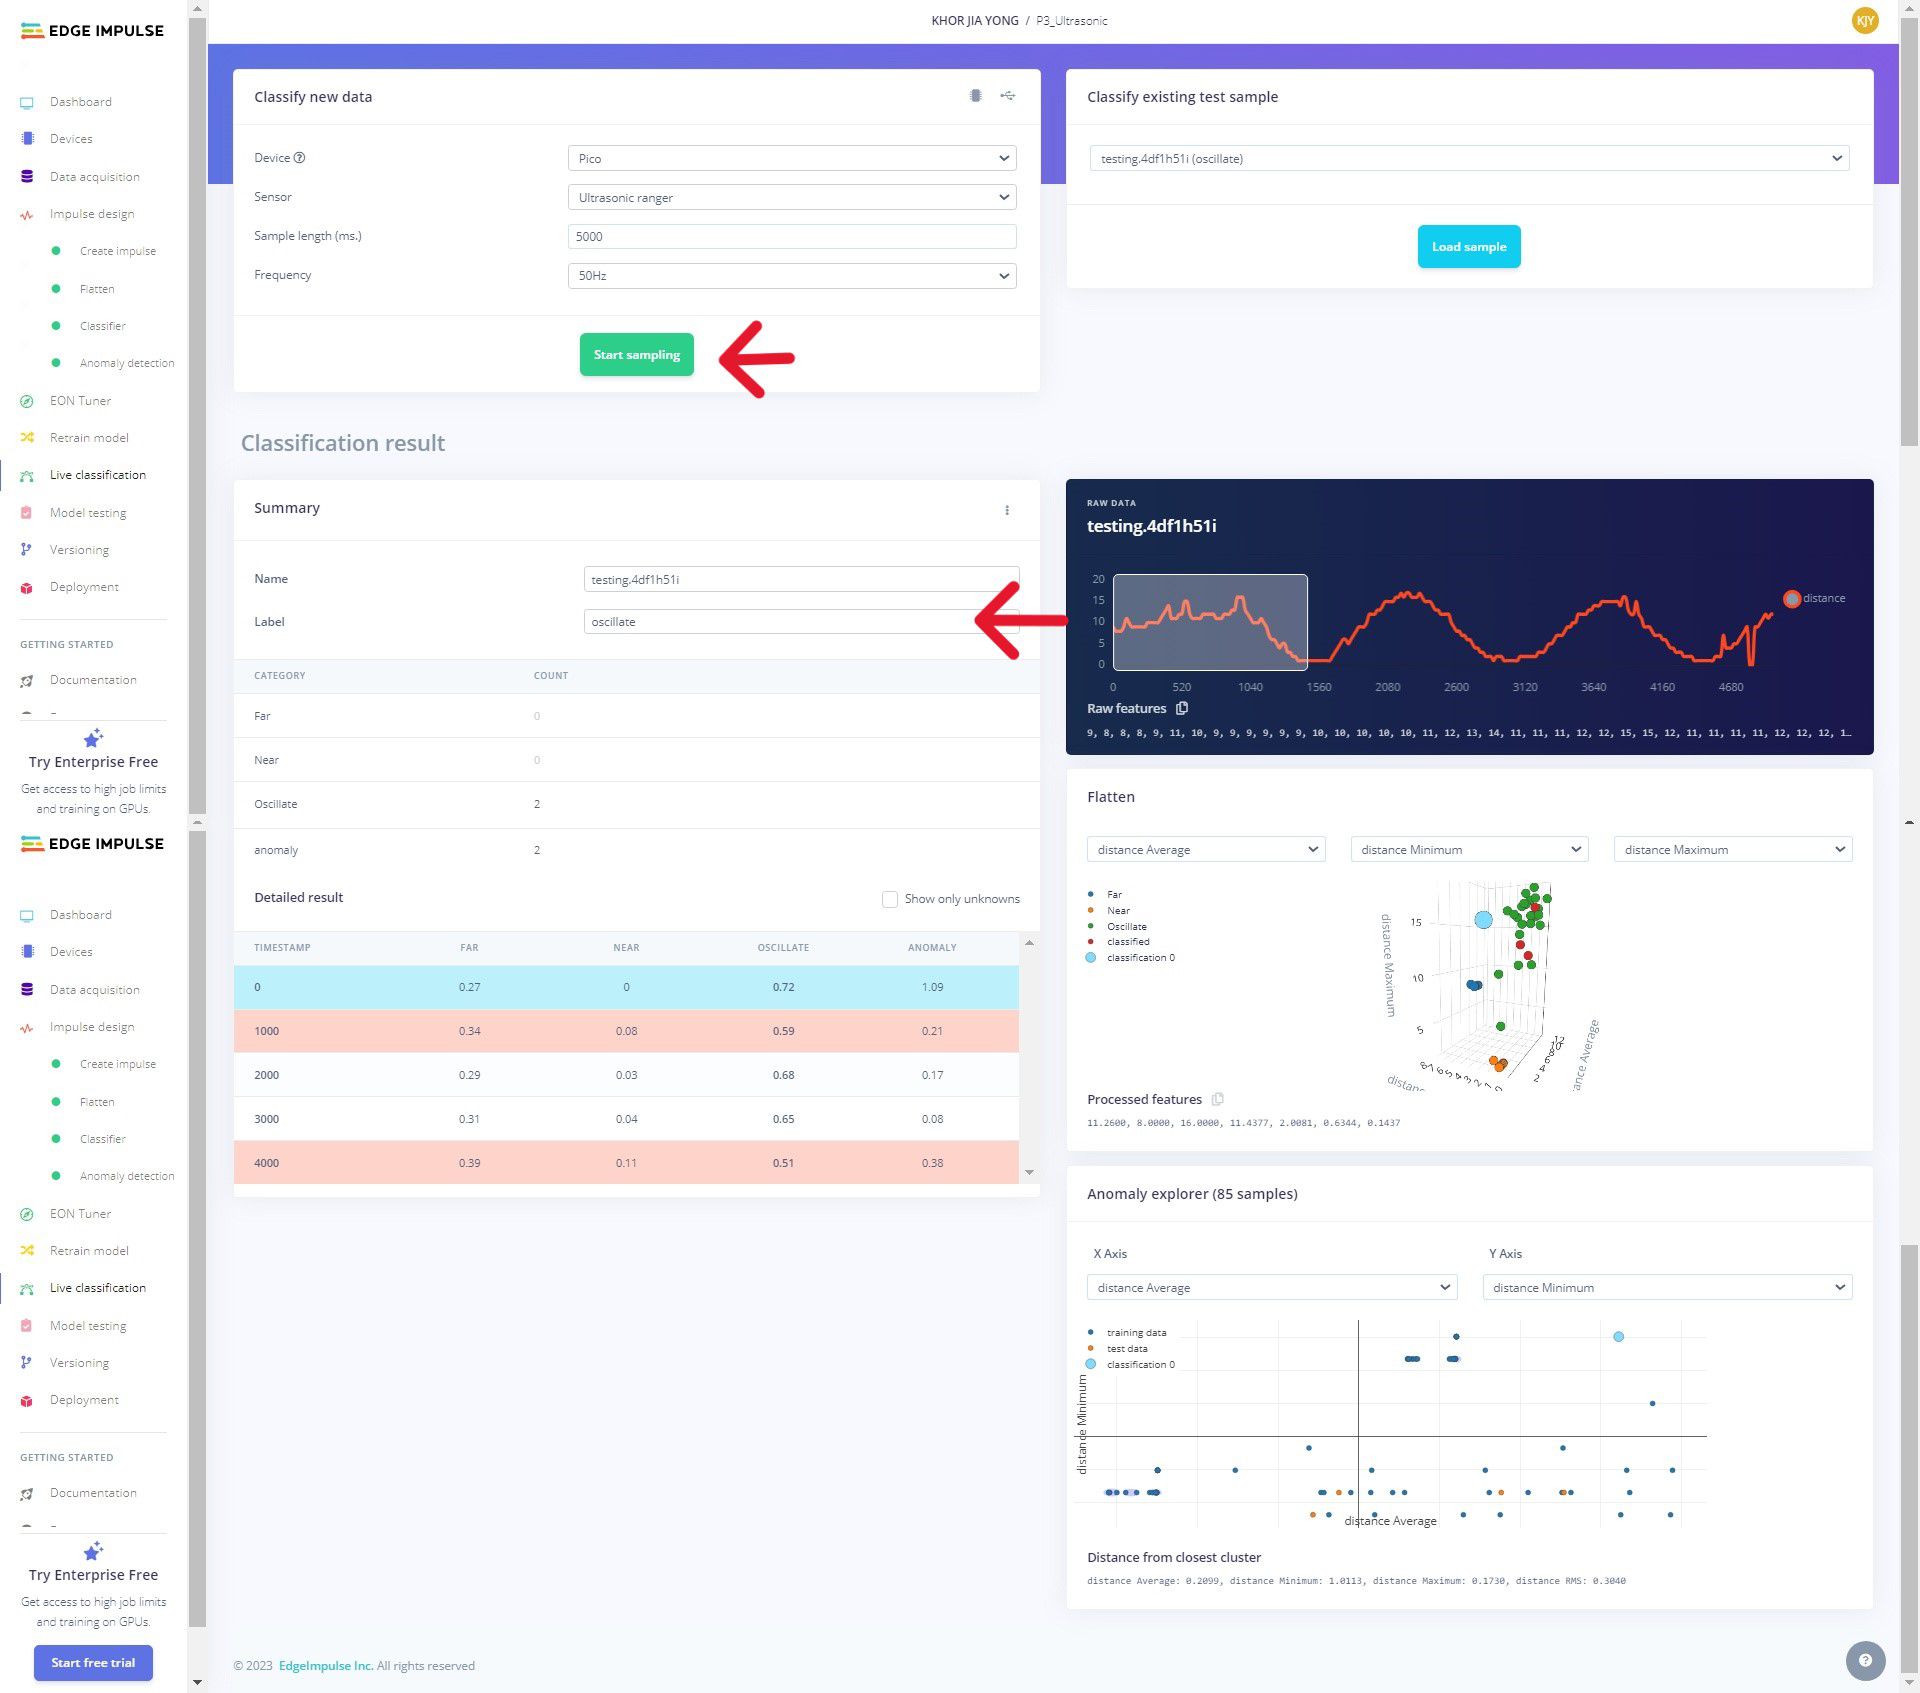Copy raw features with the clipboard icon
Image resolution: width=1920 pixels, height=1693 pixels.
coord(1182,708)
